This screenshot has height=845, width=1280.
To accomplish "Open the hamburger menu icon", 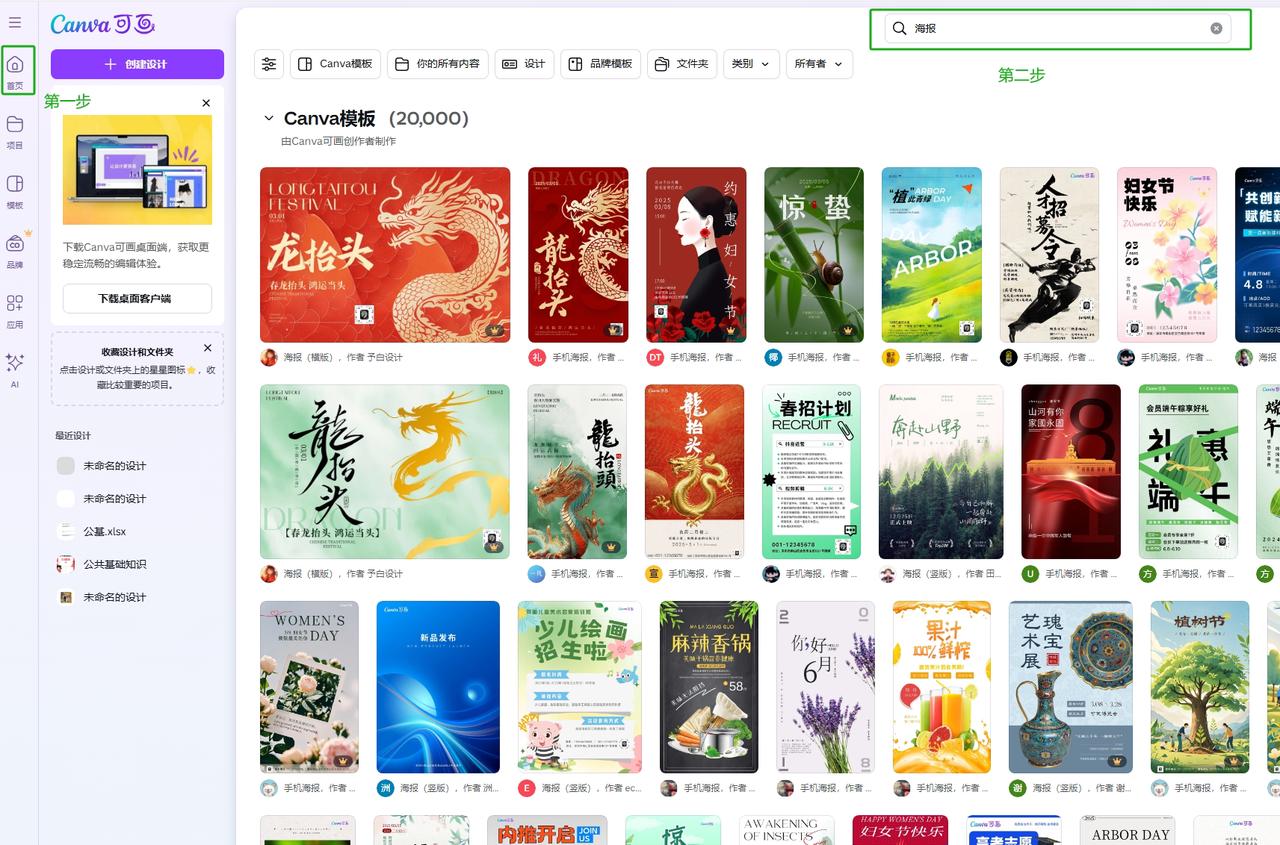I will 15,22.
